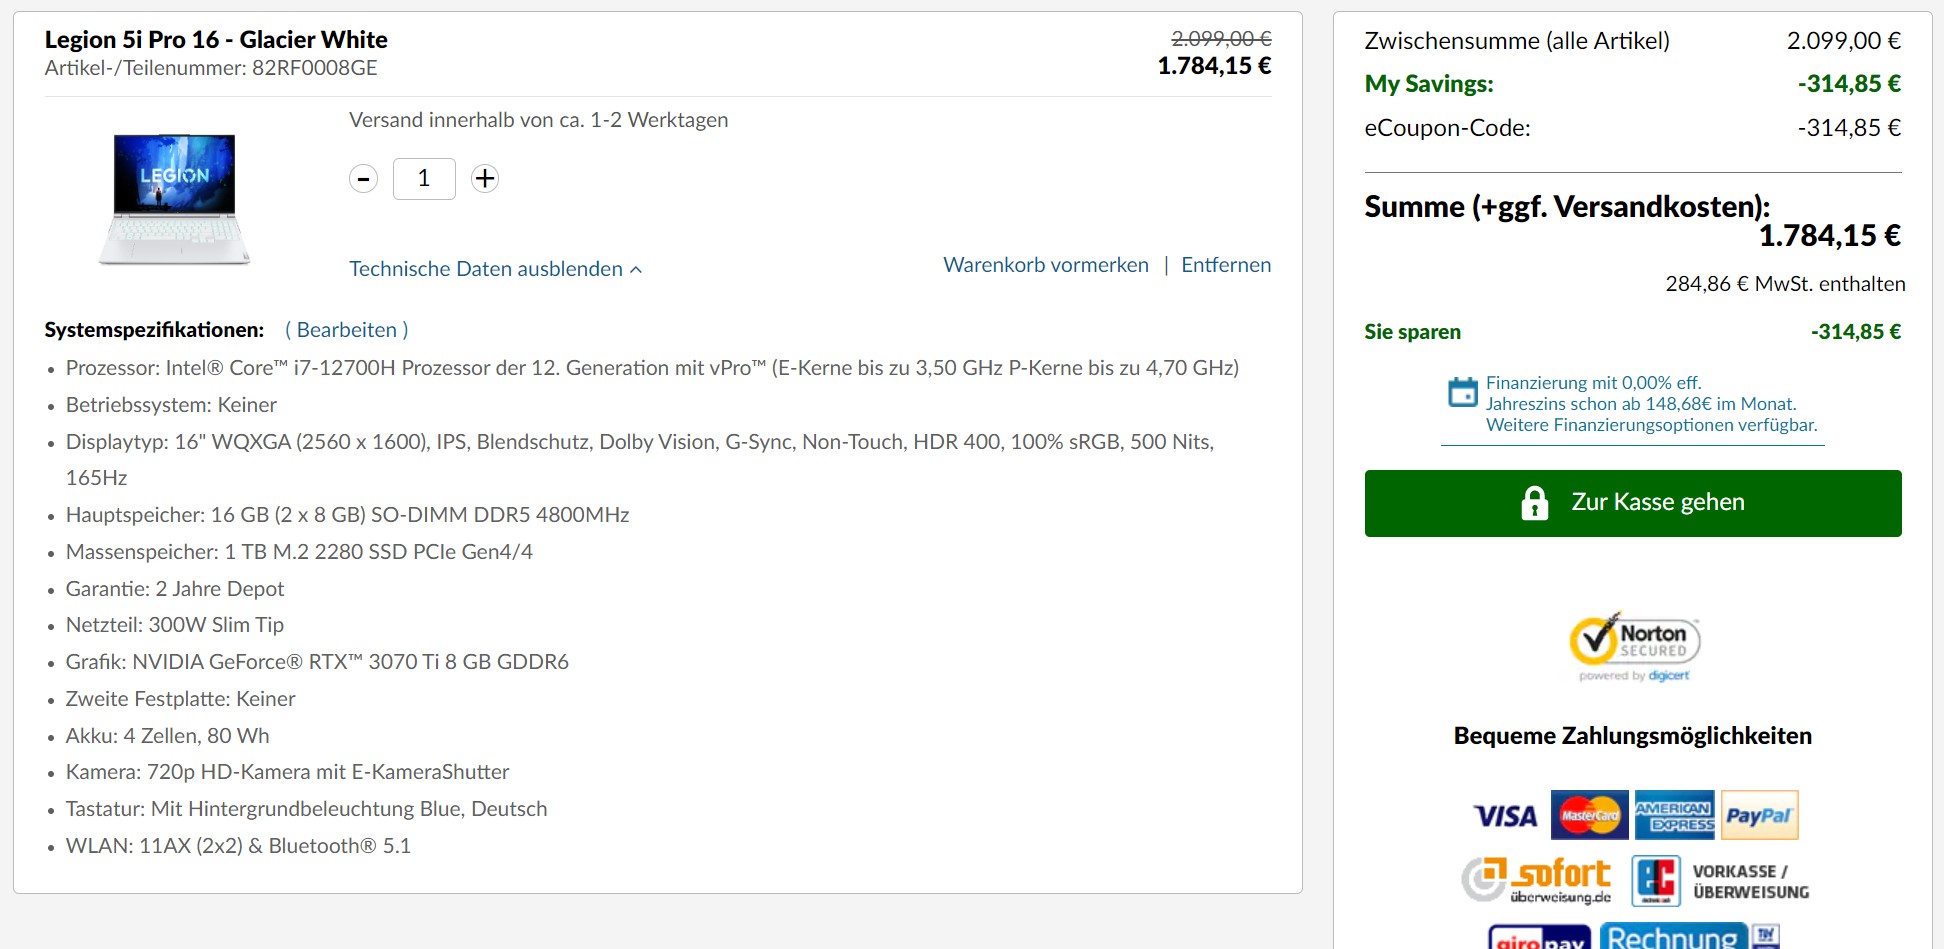Click the 284,86 € MwSt. enthalten text
Image resolution: width=1944 pixels, height=949 pixels.
pos(1785,284)
